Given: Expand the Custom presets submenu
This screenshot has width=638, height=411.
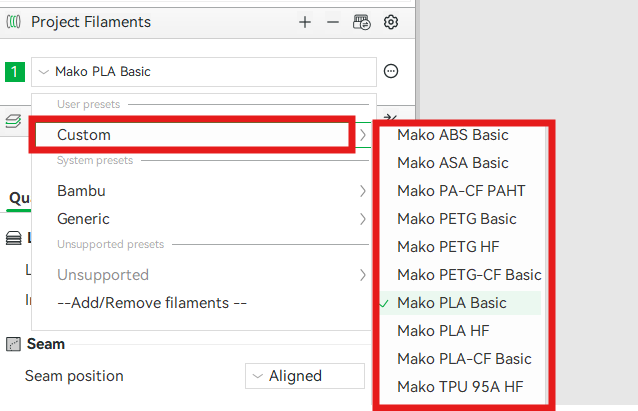Looking at the screenshot, I should click(192, 135).
